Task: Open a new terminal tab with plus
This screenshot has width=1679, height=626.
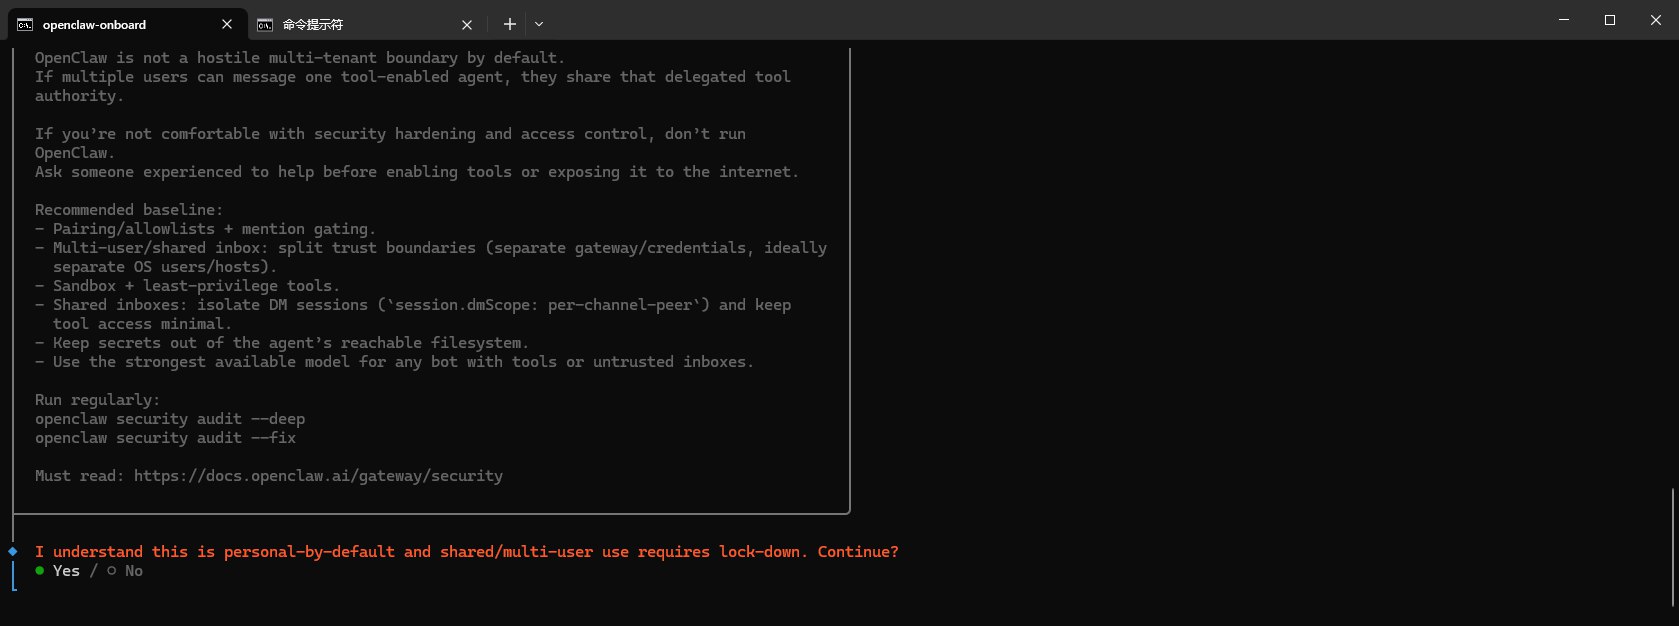Action: tap(509, 24)
